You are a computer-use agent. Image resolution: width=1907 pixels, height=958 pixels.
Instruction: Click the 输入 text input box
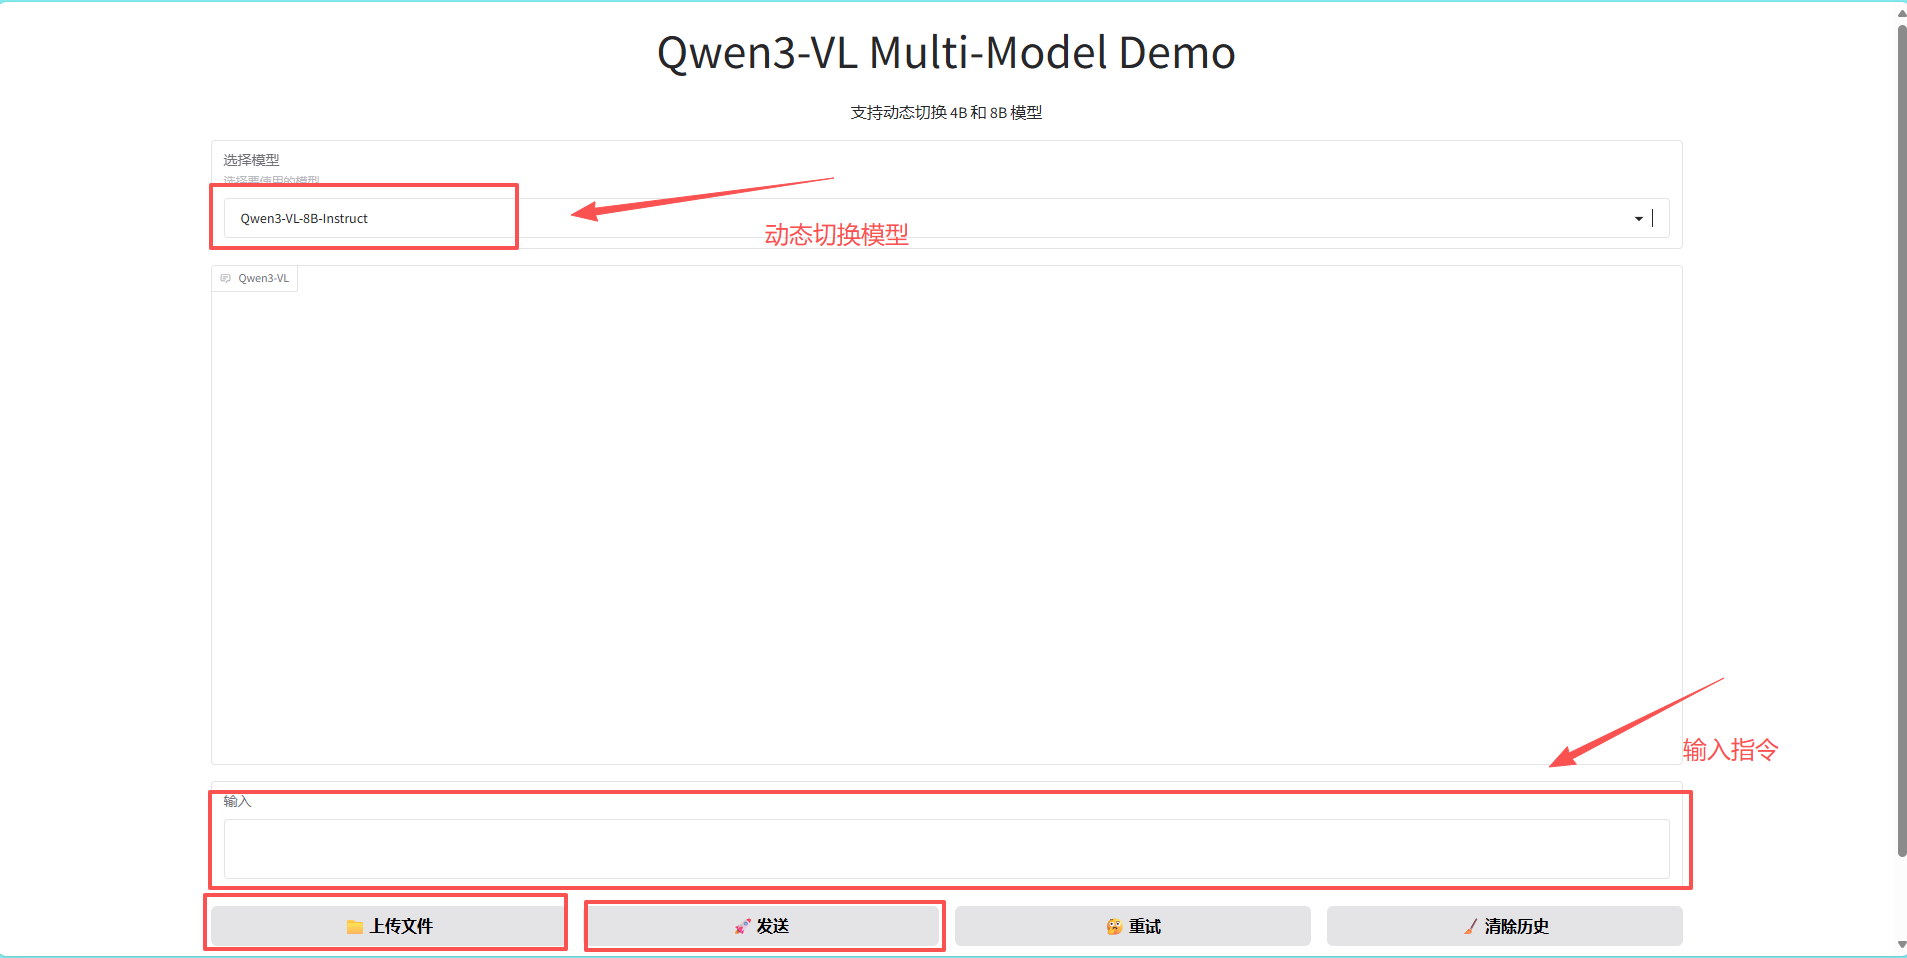[x=946, y=849]
